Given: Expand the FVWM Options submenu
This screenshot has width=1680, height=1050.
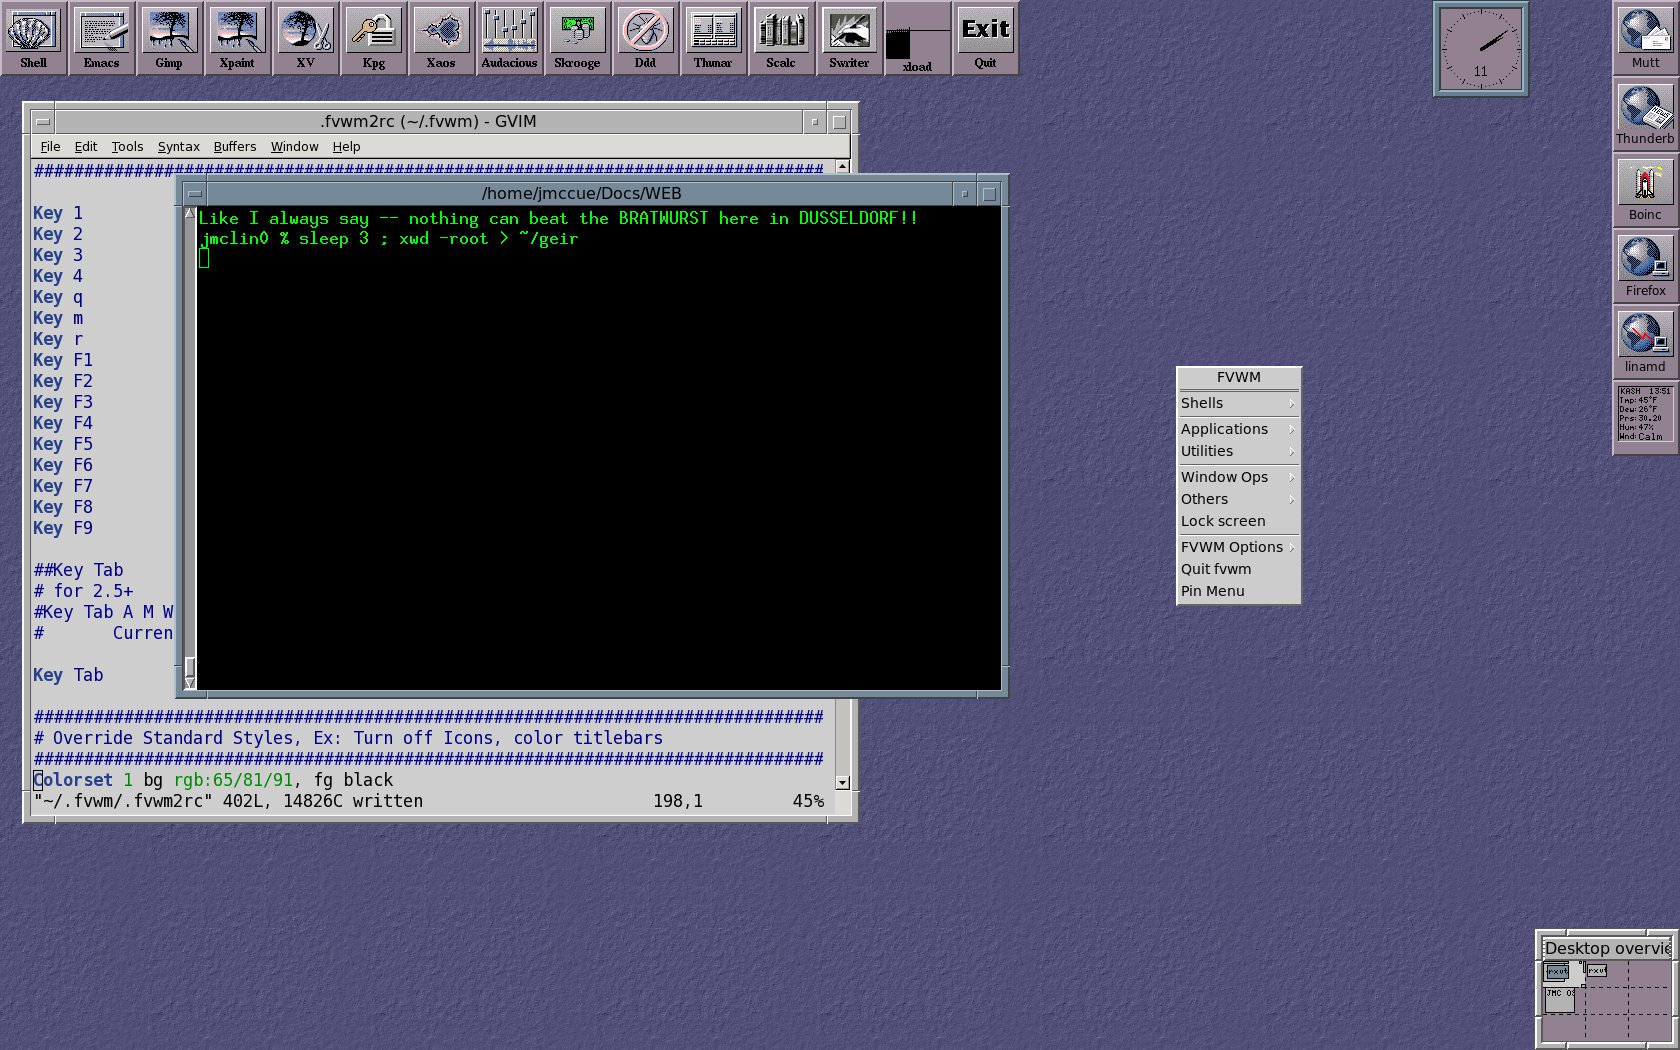Looking at the screenshot, I should pyautogui.click(x=1239, y=547).
